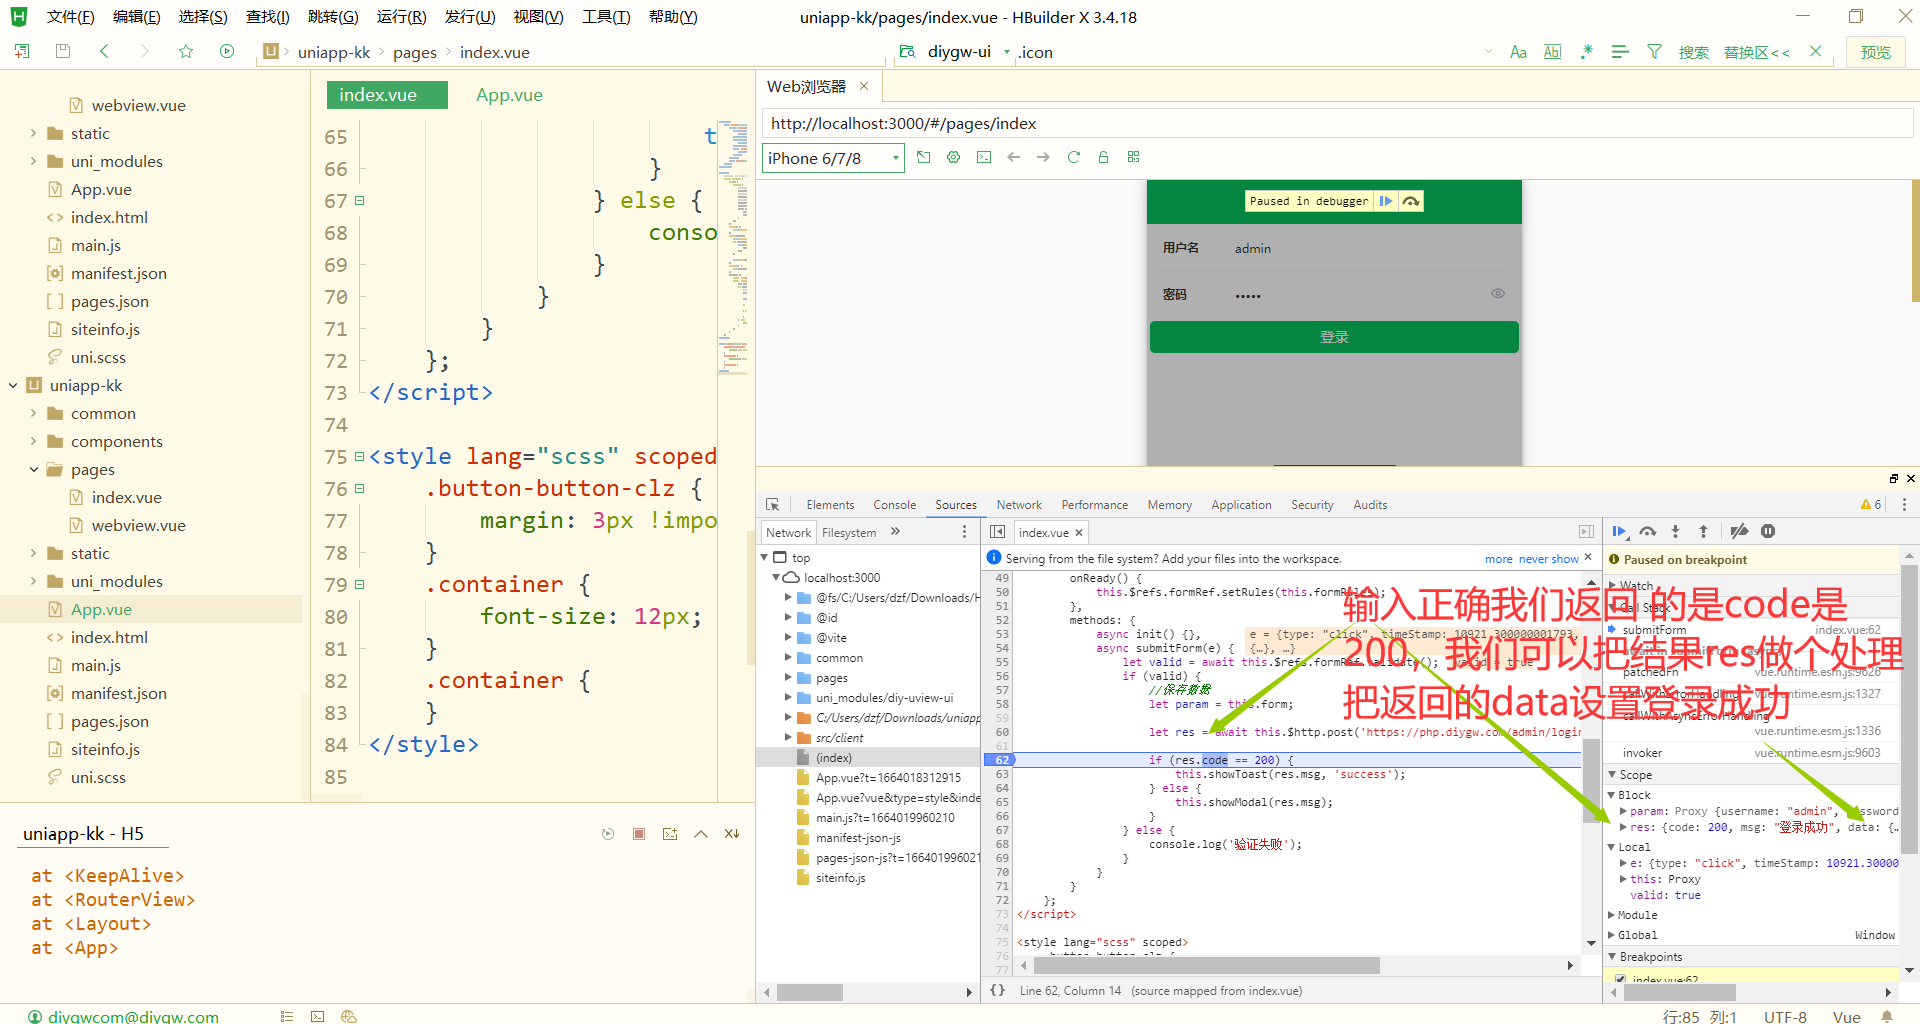Collapse uniapp-kk project folder

pyautogui.click(x=13, y=385)
